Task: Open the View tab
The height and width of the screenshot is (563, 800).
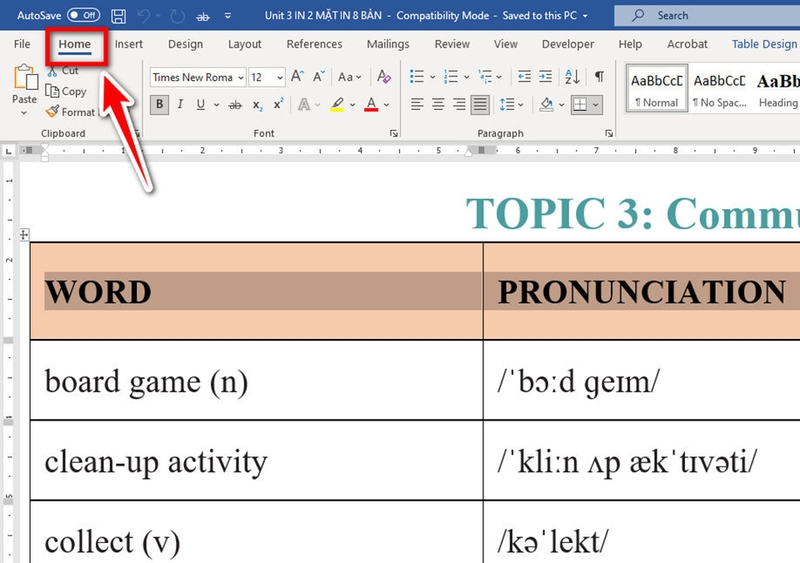Action: (506, 44)
